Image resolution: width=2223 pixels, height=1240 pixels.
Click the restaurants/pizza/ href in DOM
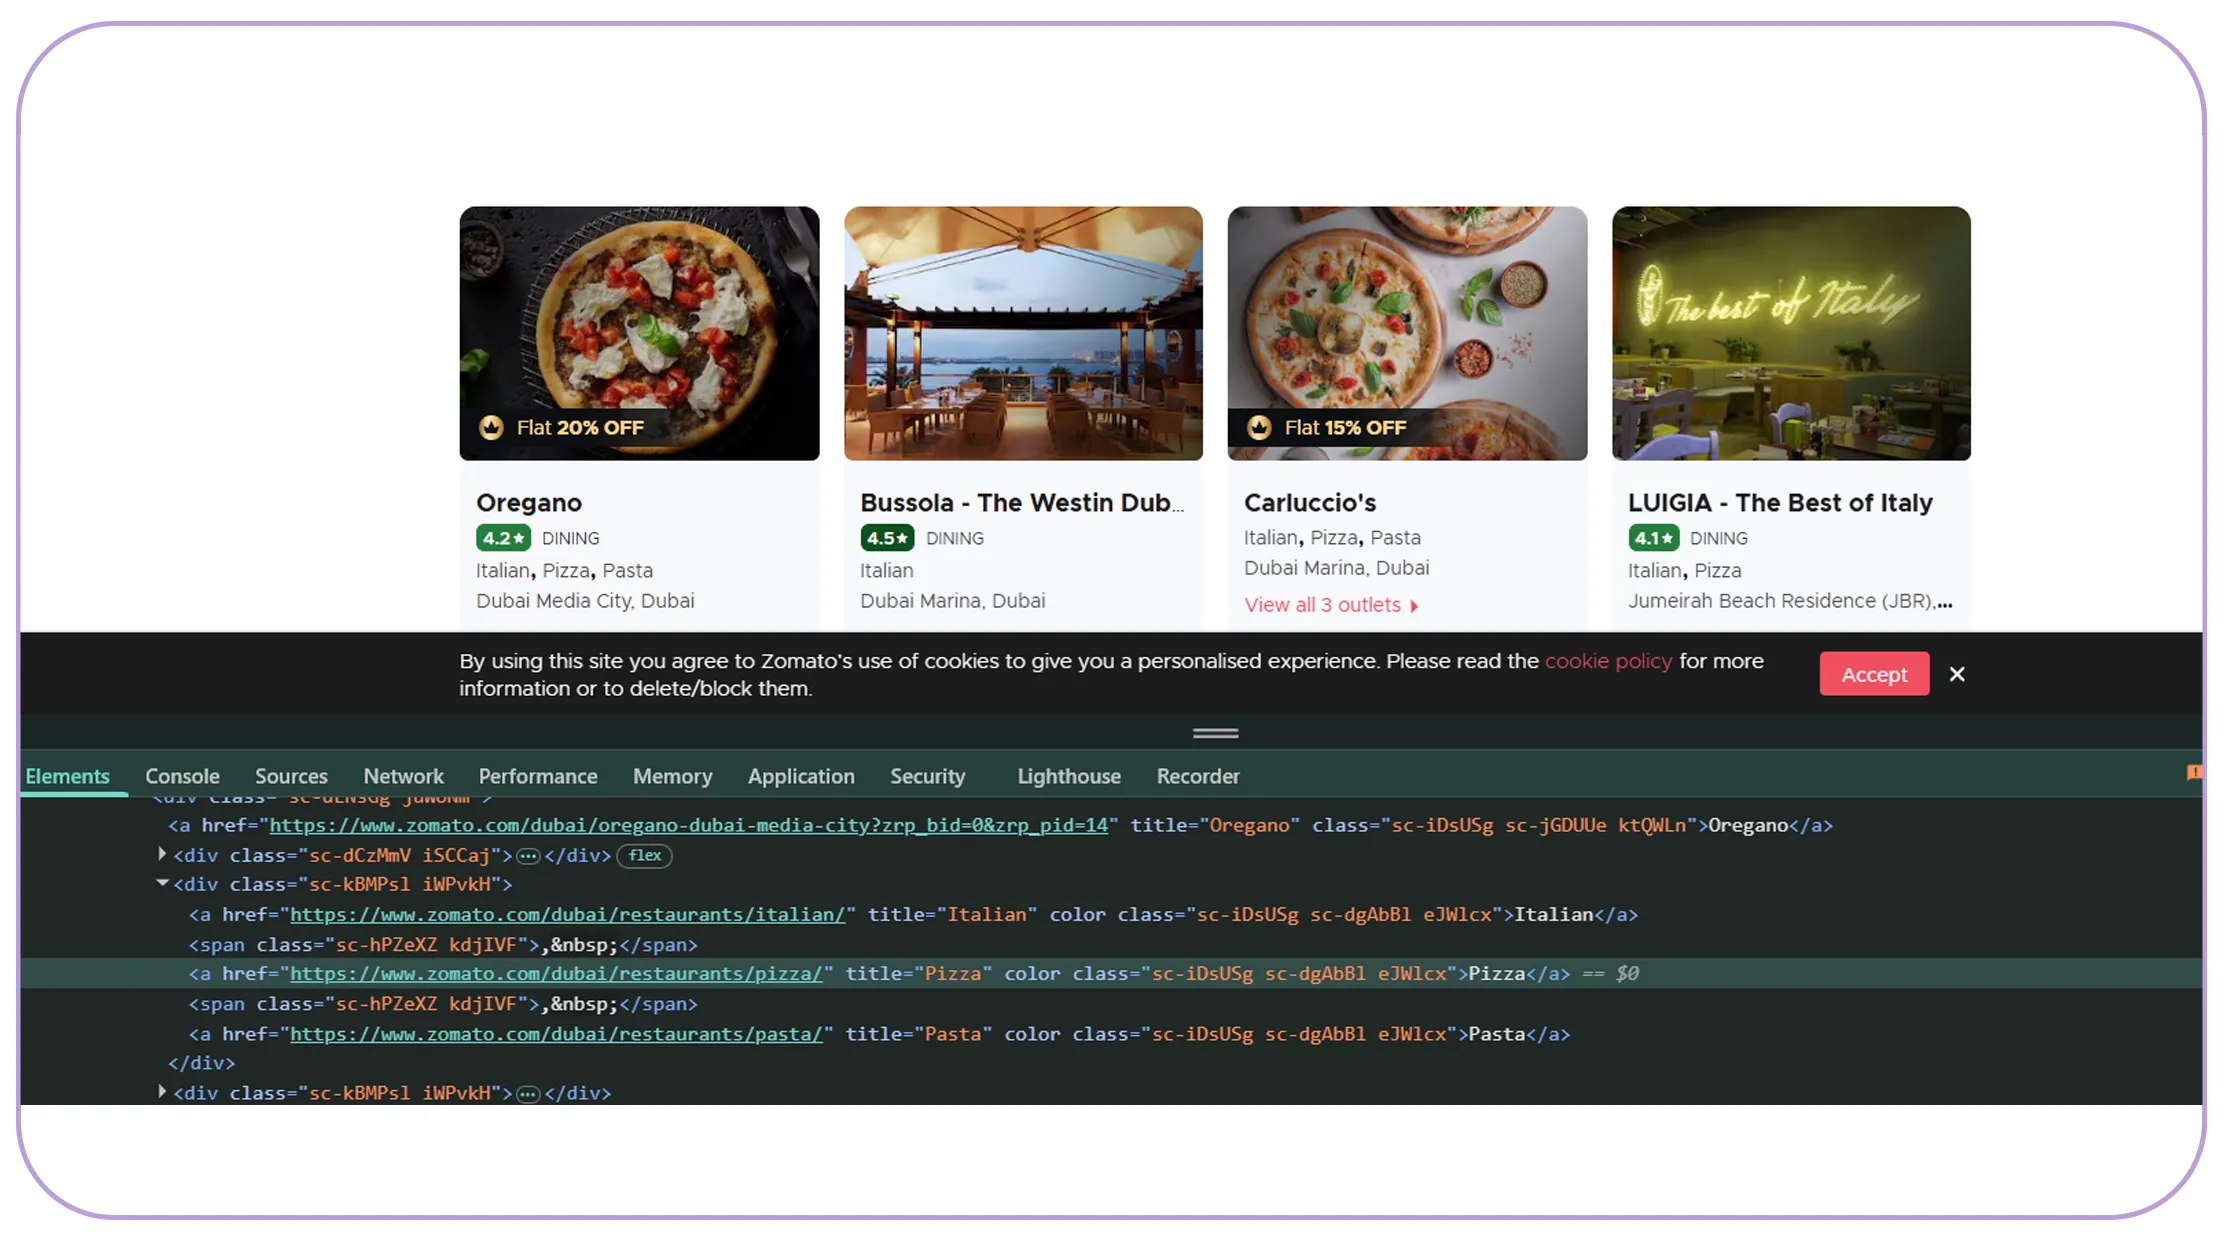556,973
